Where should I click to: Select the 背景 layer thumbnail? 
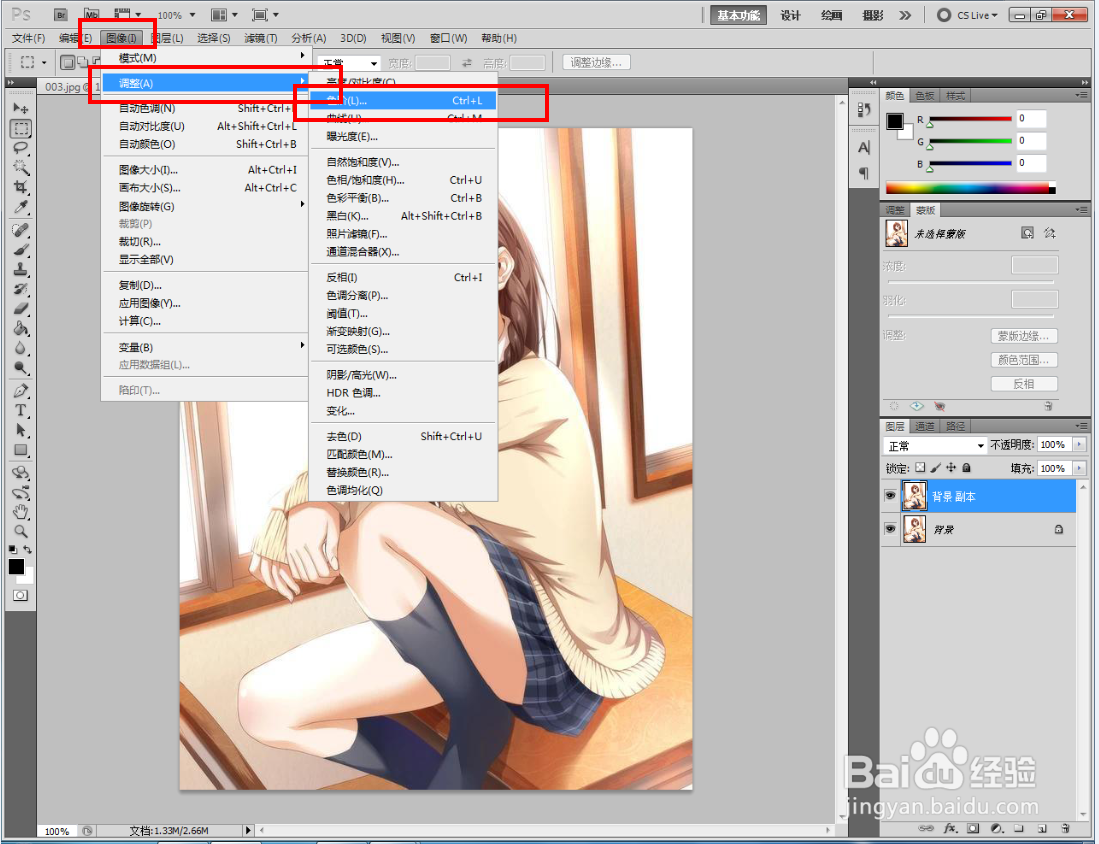914,529
